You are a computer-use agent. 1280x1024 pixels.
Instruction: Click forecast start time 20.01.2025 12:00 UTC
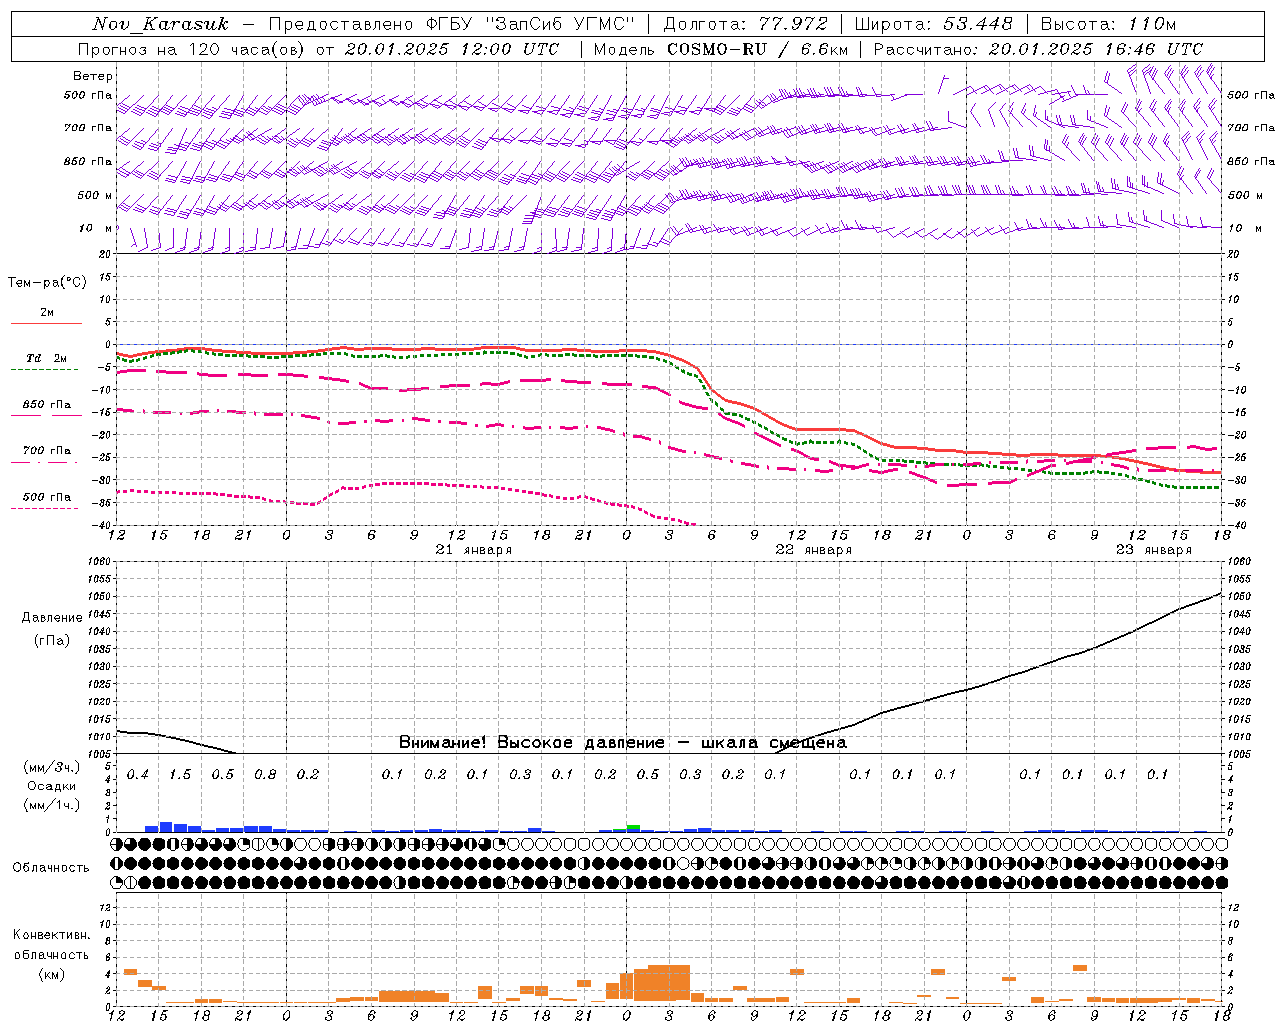click(x=452, y=49)
